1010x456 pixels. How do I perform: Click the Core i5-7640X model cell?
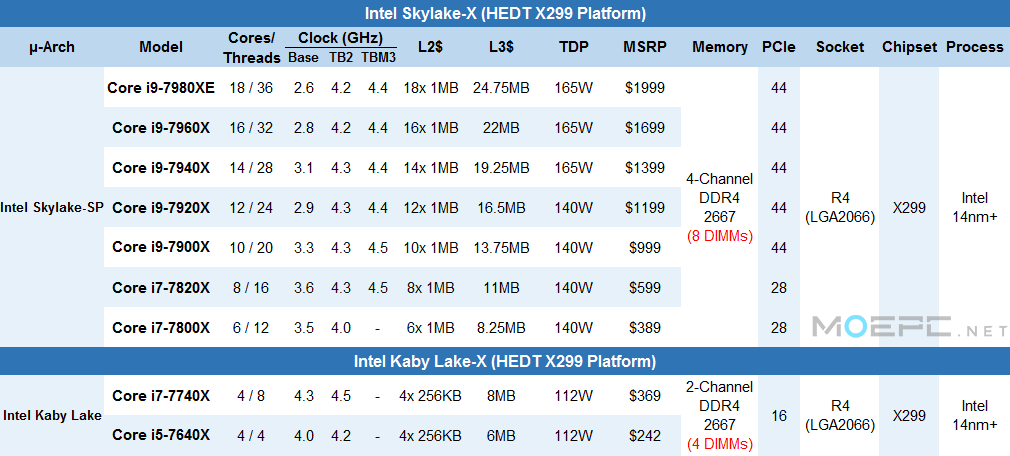click(x=161, y=435)
